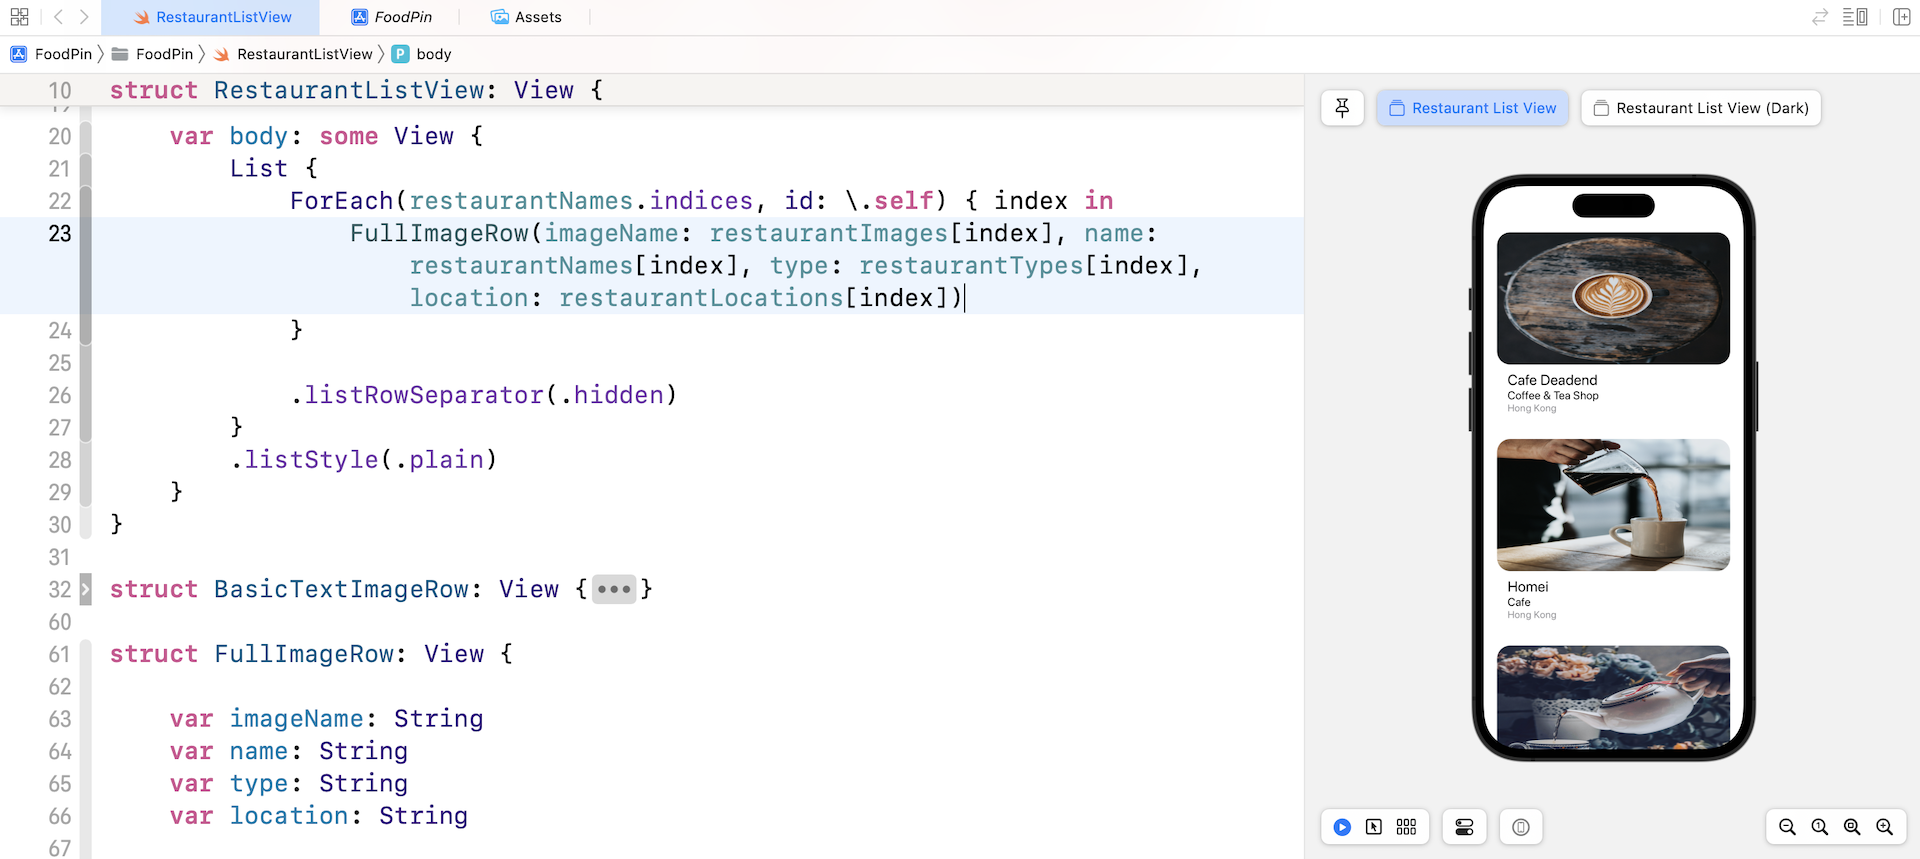Unfold the collapsed code ellipsis
1920x859 pixels.
click(613, 590)
